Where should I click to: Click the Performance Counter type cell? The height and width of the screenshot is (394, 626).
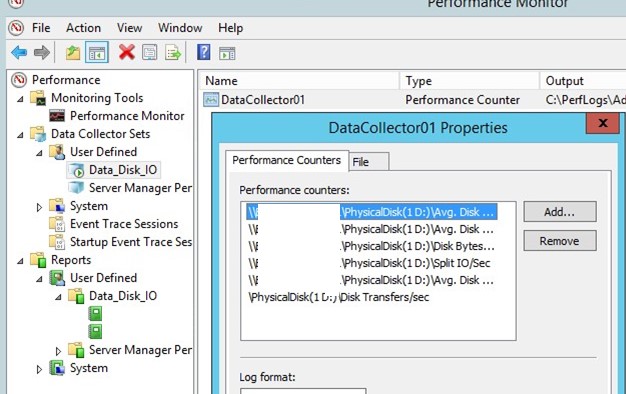point(462,100)
